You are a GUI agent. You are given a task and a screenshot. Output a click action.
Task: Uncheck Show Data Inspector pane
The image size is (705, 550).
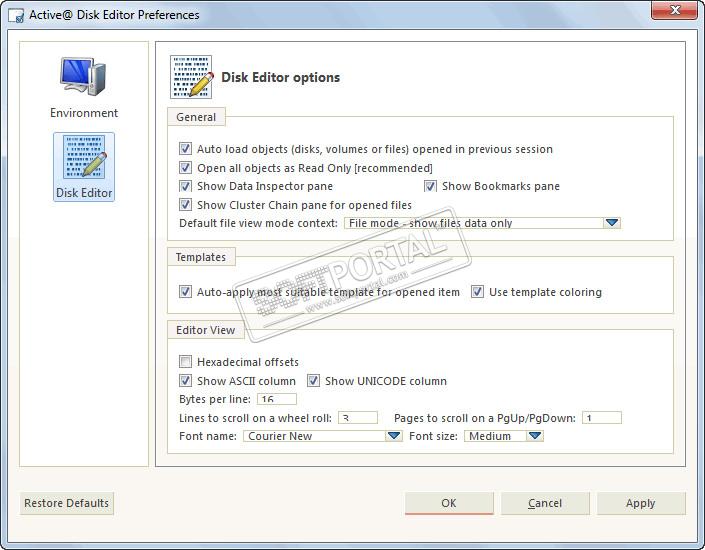pos(185,186)
